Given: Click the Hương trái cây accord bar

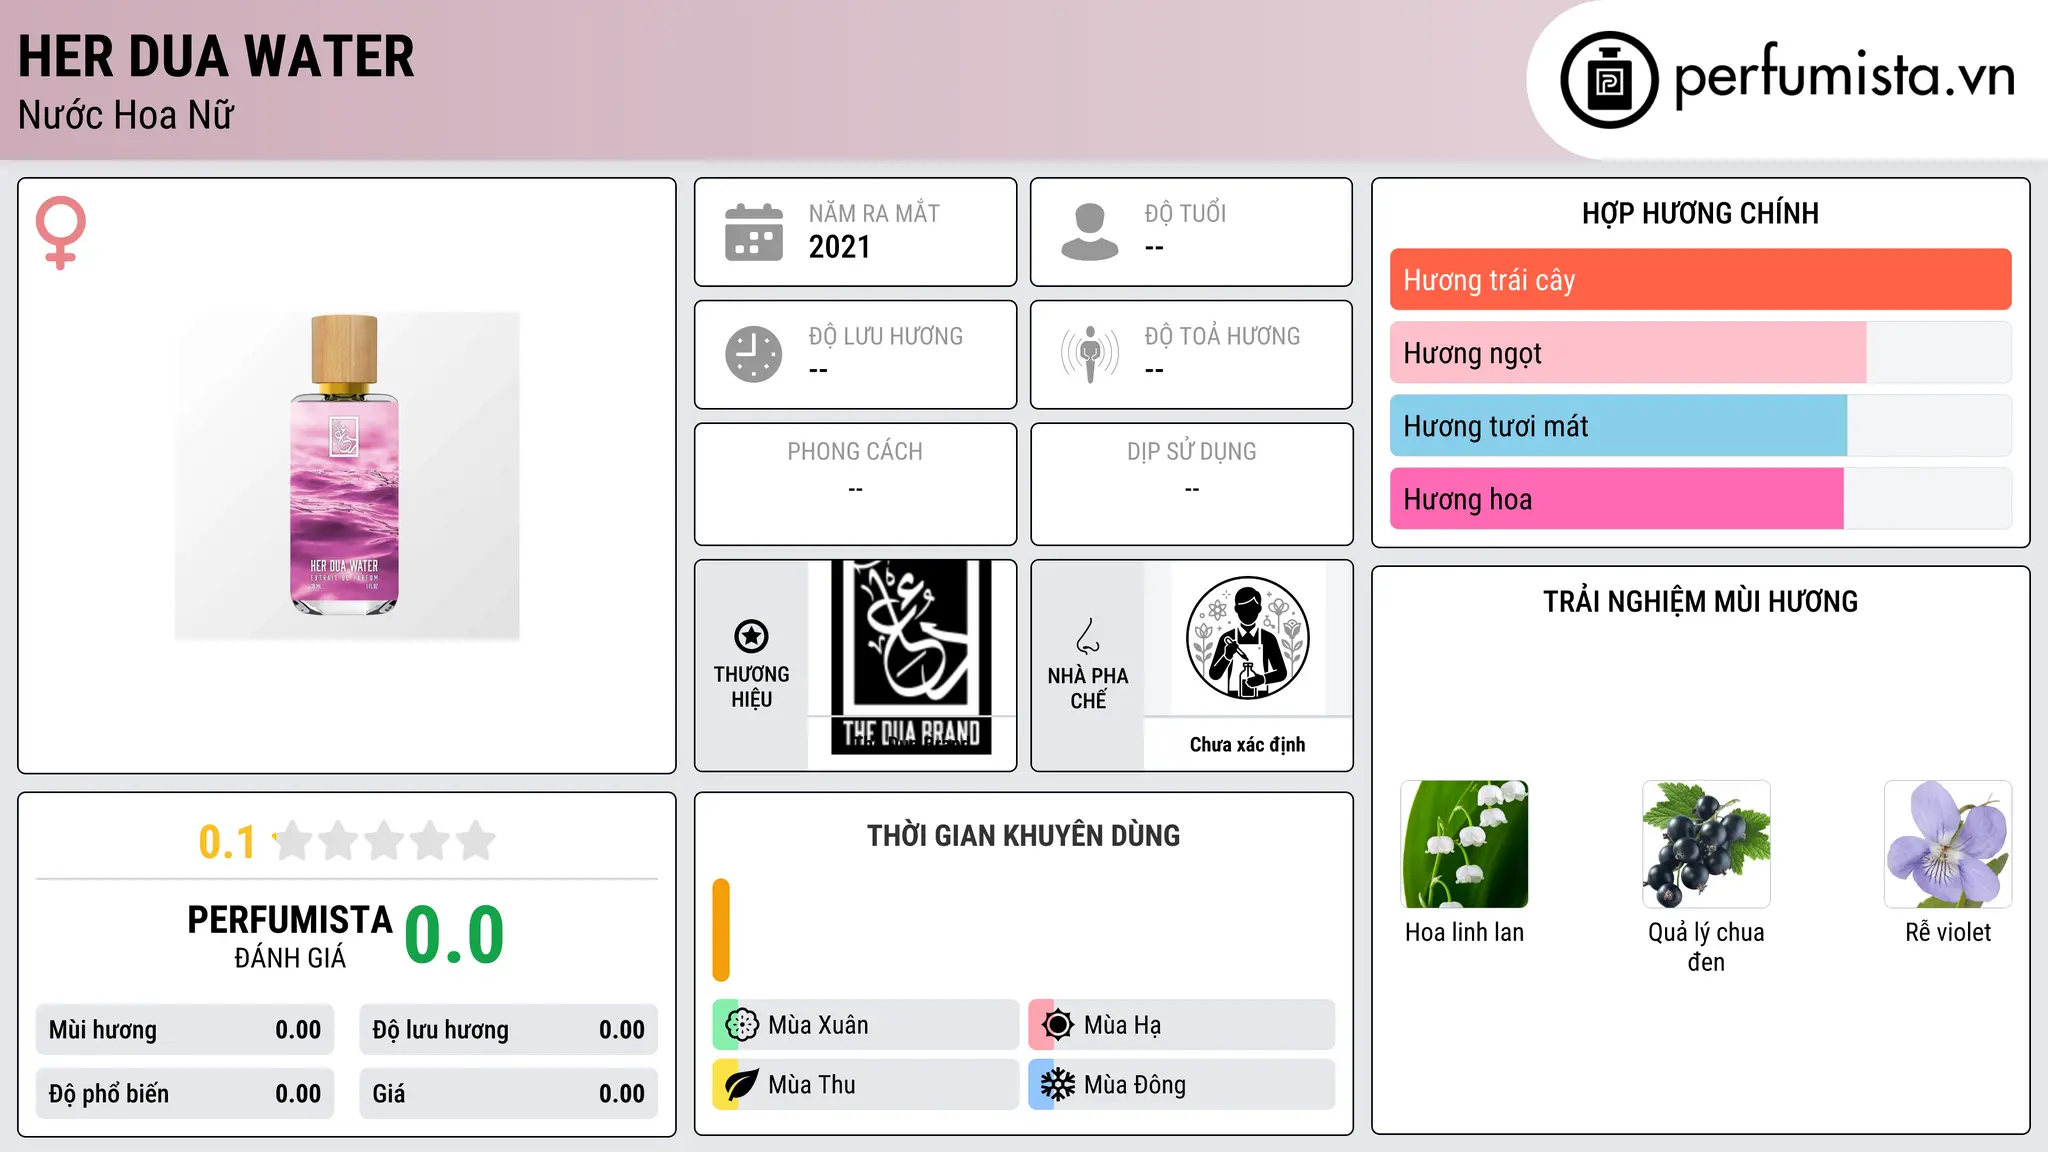Looking at the screenshot, I should click(x=1700, y=280).
